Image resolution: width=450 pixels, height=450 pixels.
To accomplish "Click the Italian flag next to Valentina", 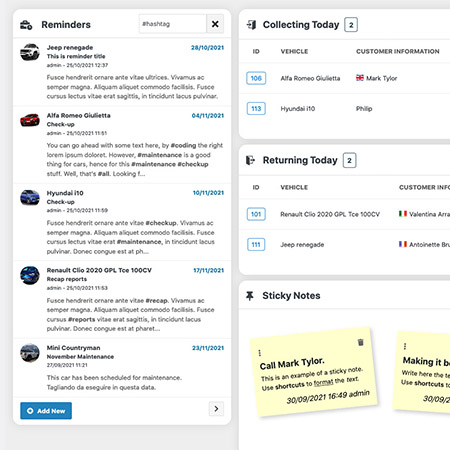I will click(x=403, y=214).
